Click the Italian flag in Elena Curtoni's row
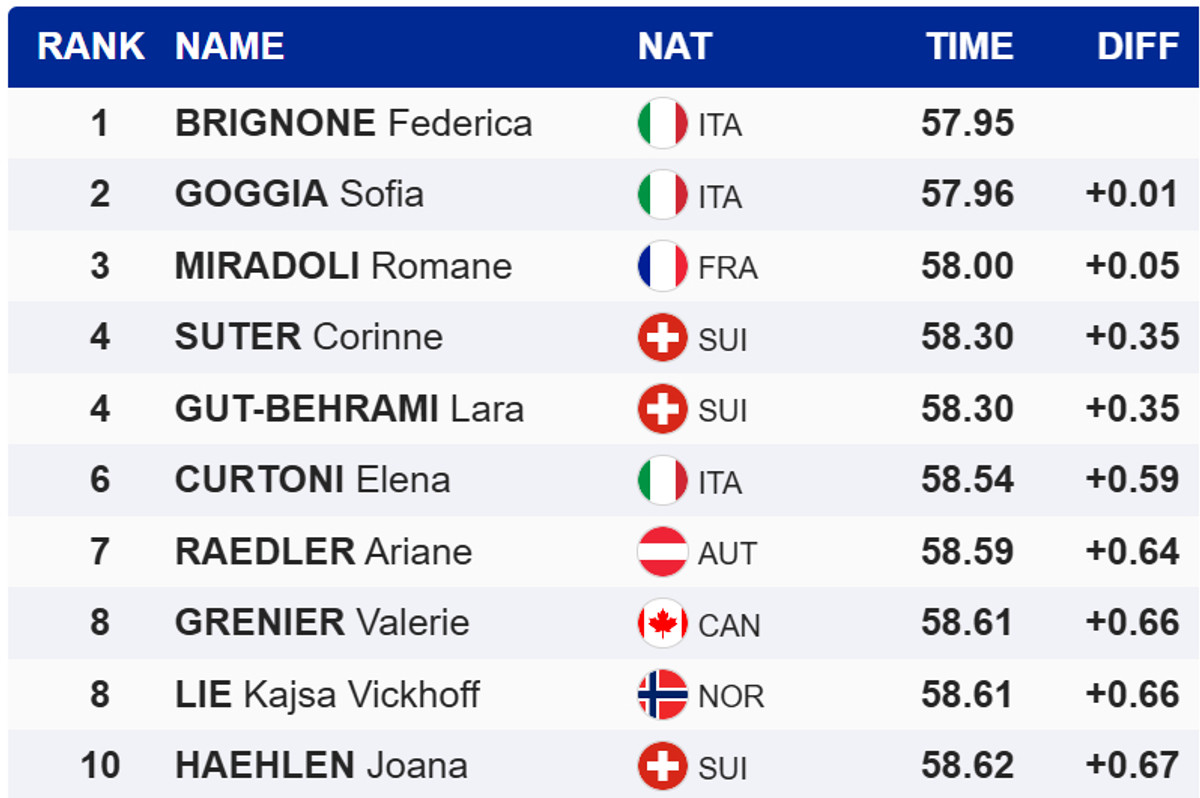The width and height of the screenshot is (1200, 798). tap(662, 481)
